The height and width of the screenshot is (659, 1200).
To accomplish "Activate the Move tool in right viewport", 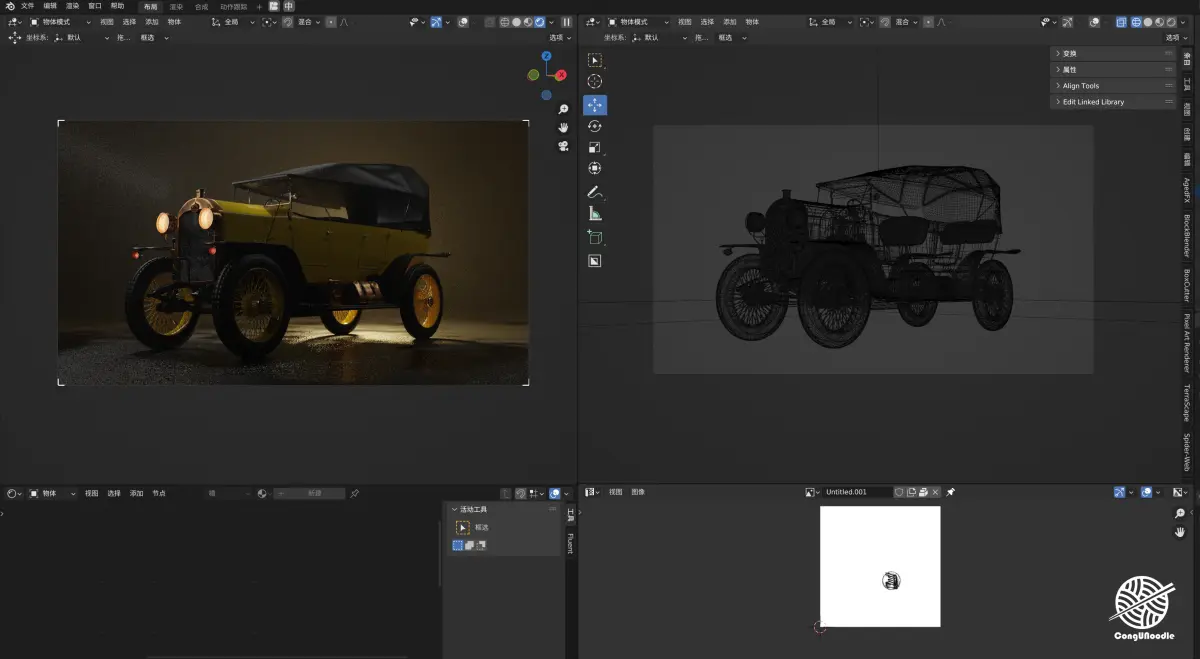I will click(x=595, y=105).
